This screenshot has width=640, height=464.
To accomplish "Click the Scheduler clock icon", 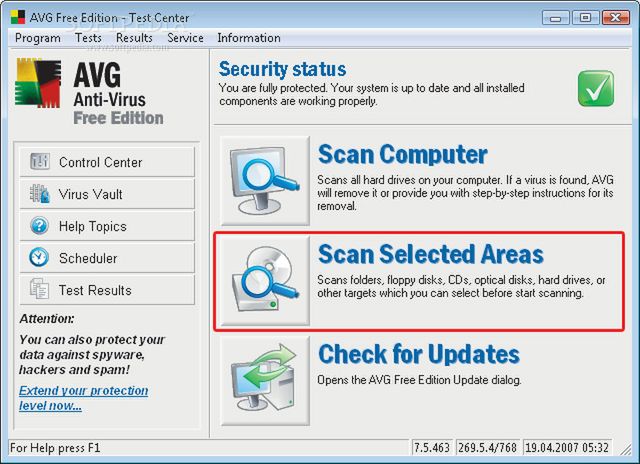I will point(39,258).
